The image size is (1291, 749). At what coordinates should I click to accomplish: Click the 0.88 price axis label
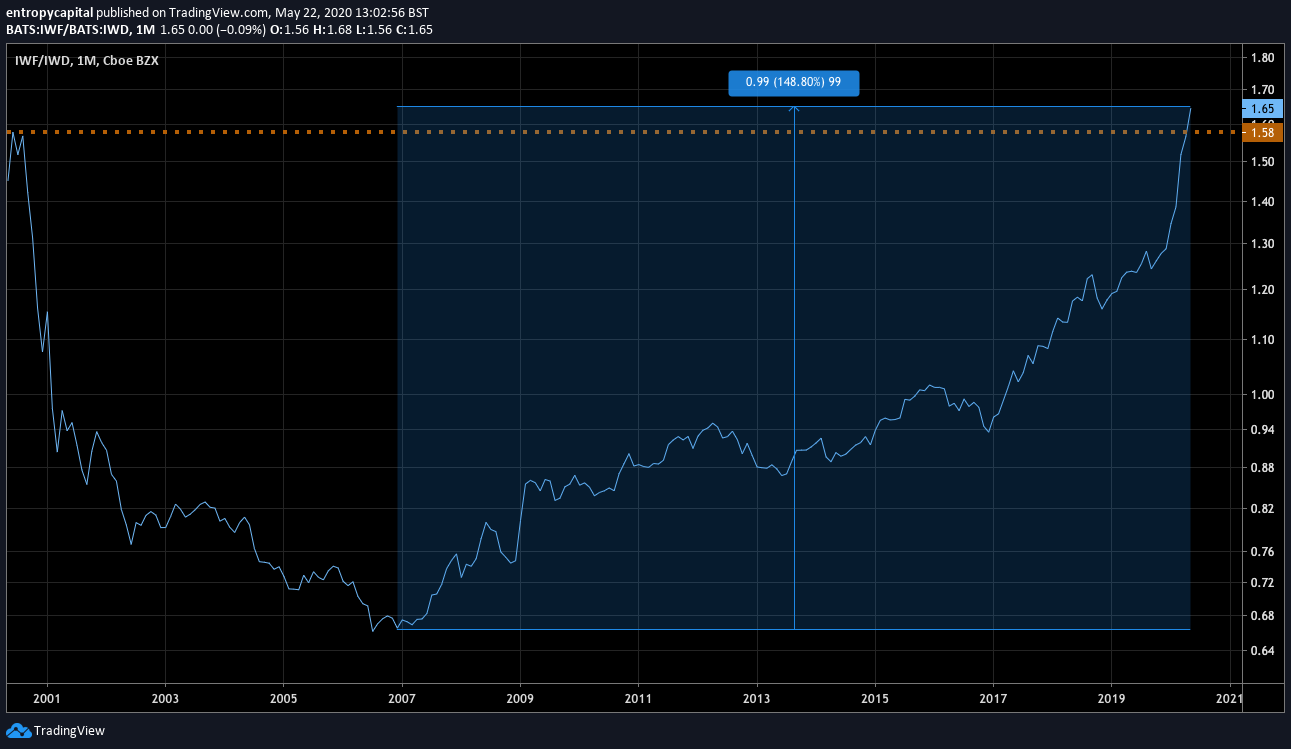1262,468
